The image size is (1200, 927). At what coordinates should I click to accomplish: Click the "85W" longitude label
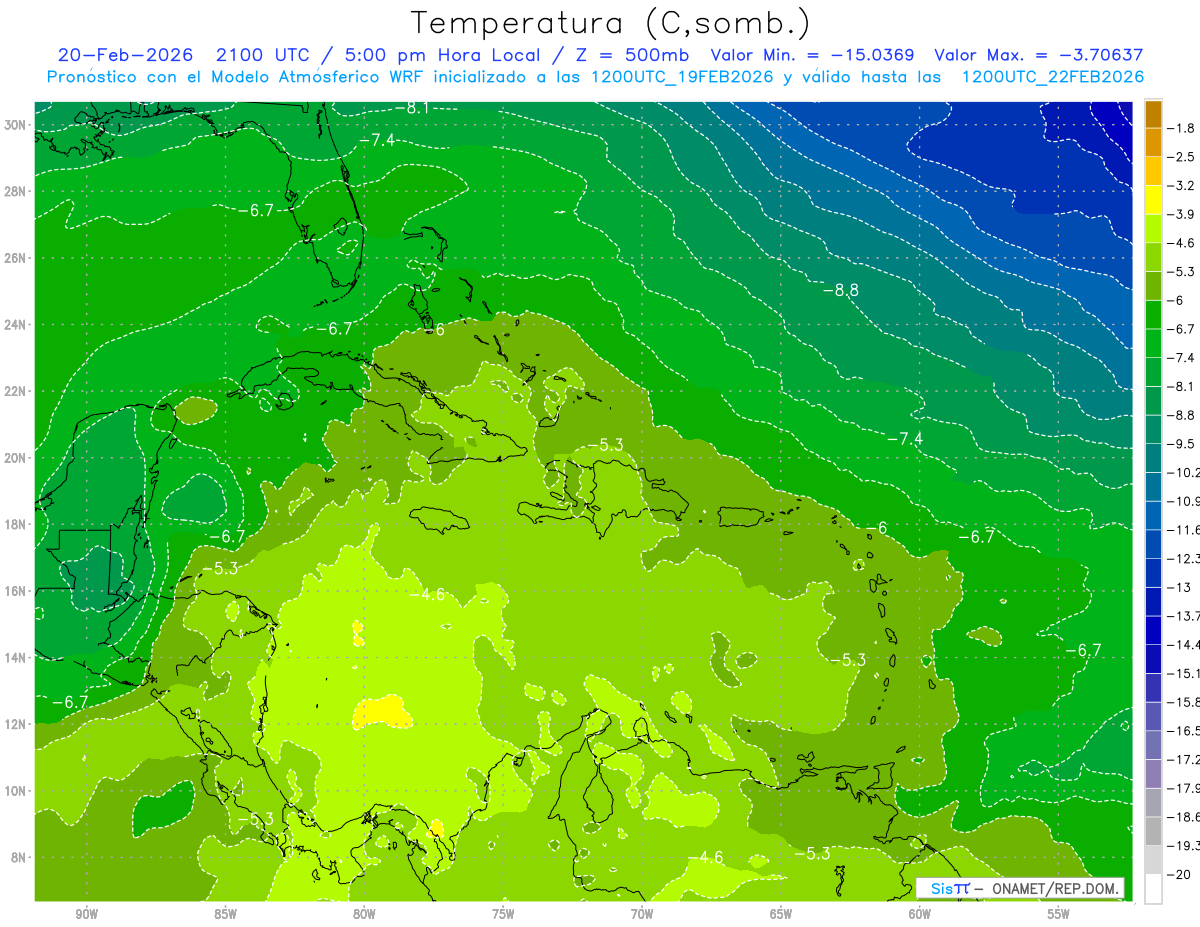pyautogui.click(x=225, y=914)
